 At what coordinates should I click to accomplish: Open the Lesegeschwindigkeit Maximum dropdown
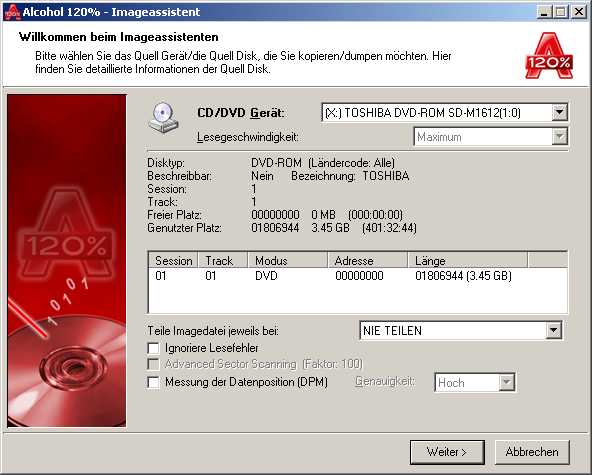[560, 137]
